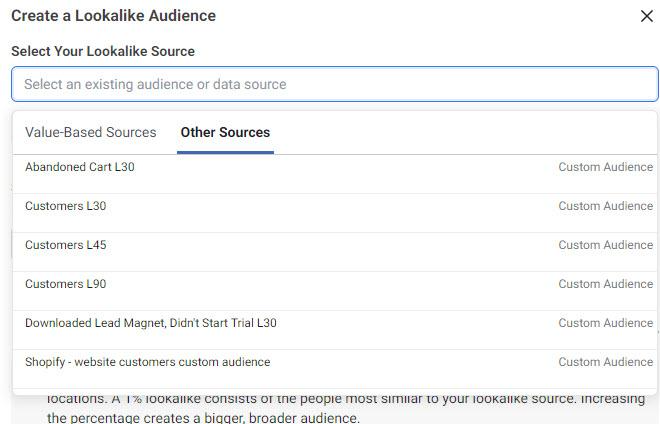Click the Create a Lookalike Audience heading
Viewport: 660px width, 424px height.
pos(113,16)
